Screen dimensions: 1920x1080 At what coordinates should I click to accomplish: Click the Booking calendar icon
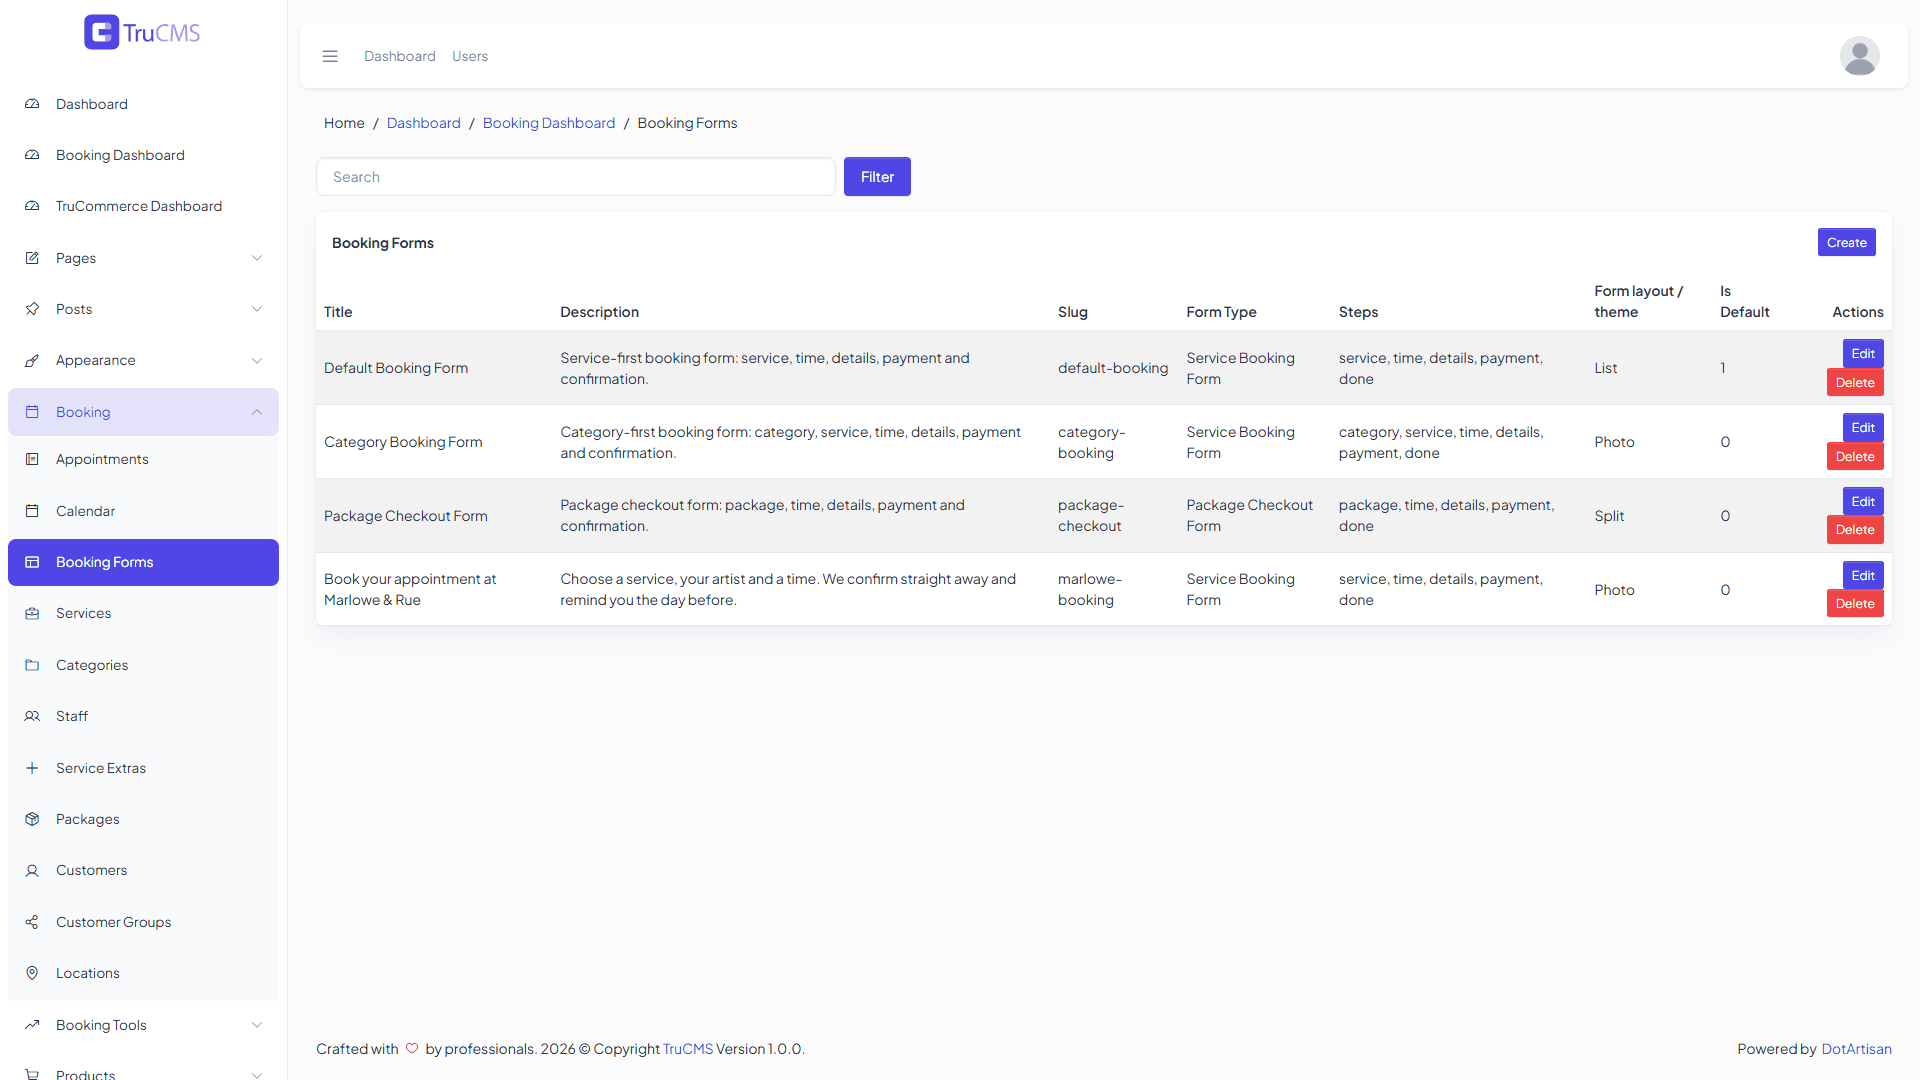click(x=32, y=412)
